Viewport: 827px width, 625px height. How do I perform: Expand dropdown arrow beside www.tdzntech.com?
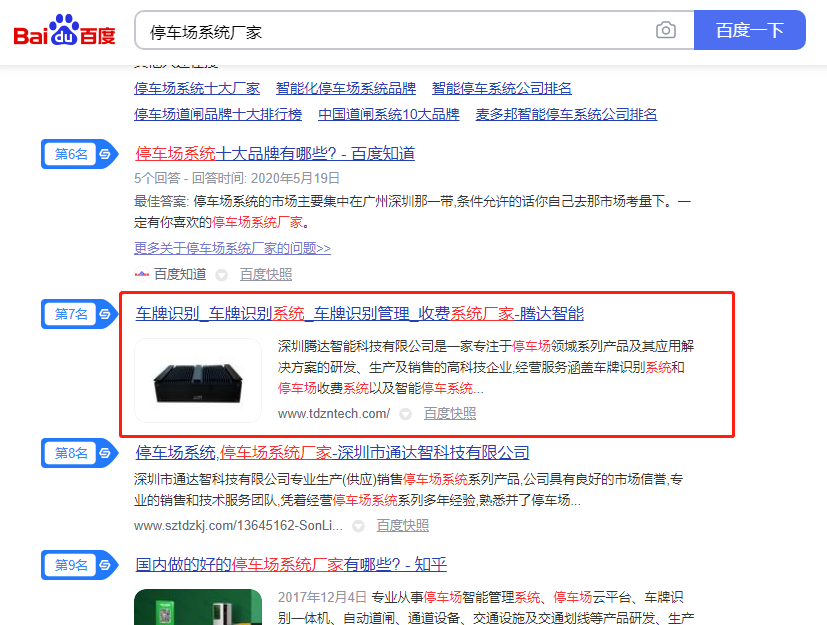405,414
